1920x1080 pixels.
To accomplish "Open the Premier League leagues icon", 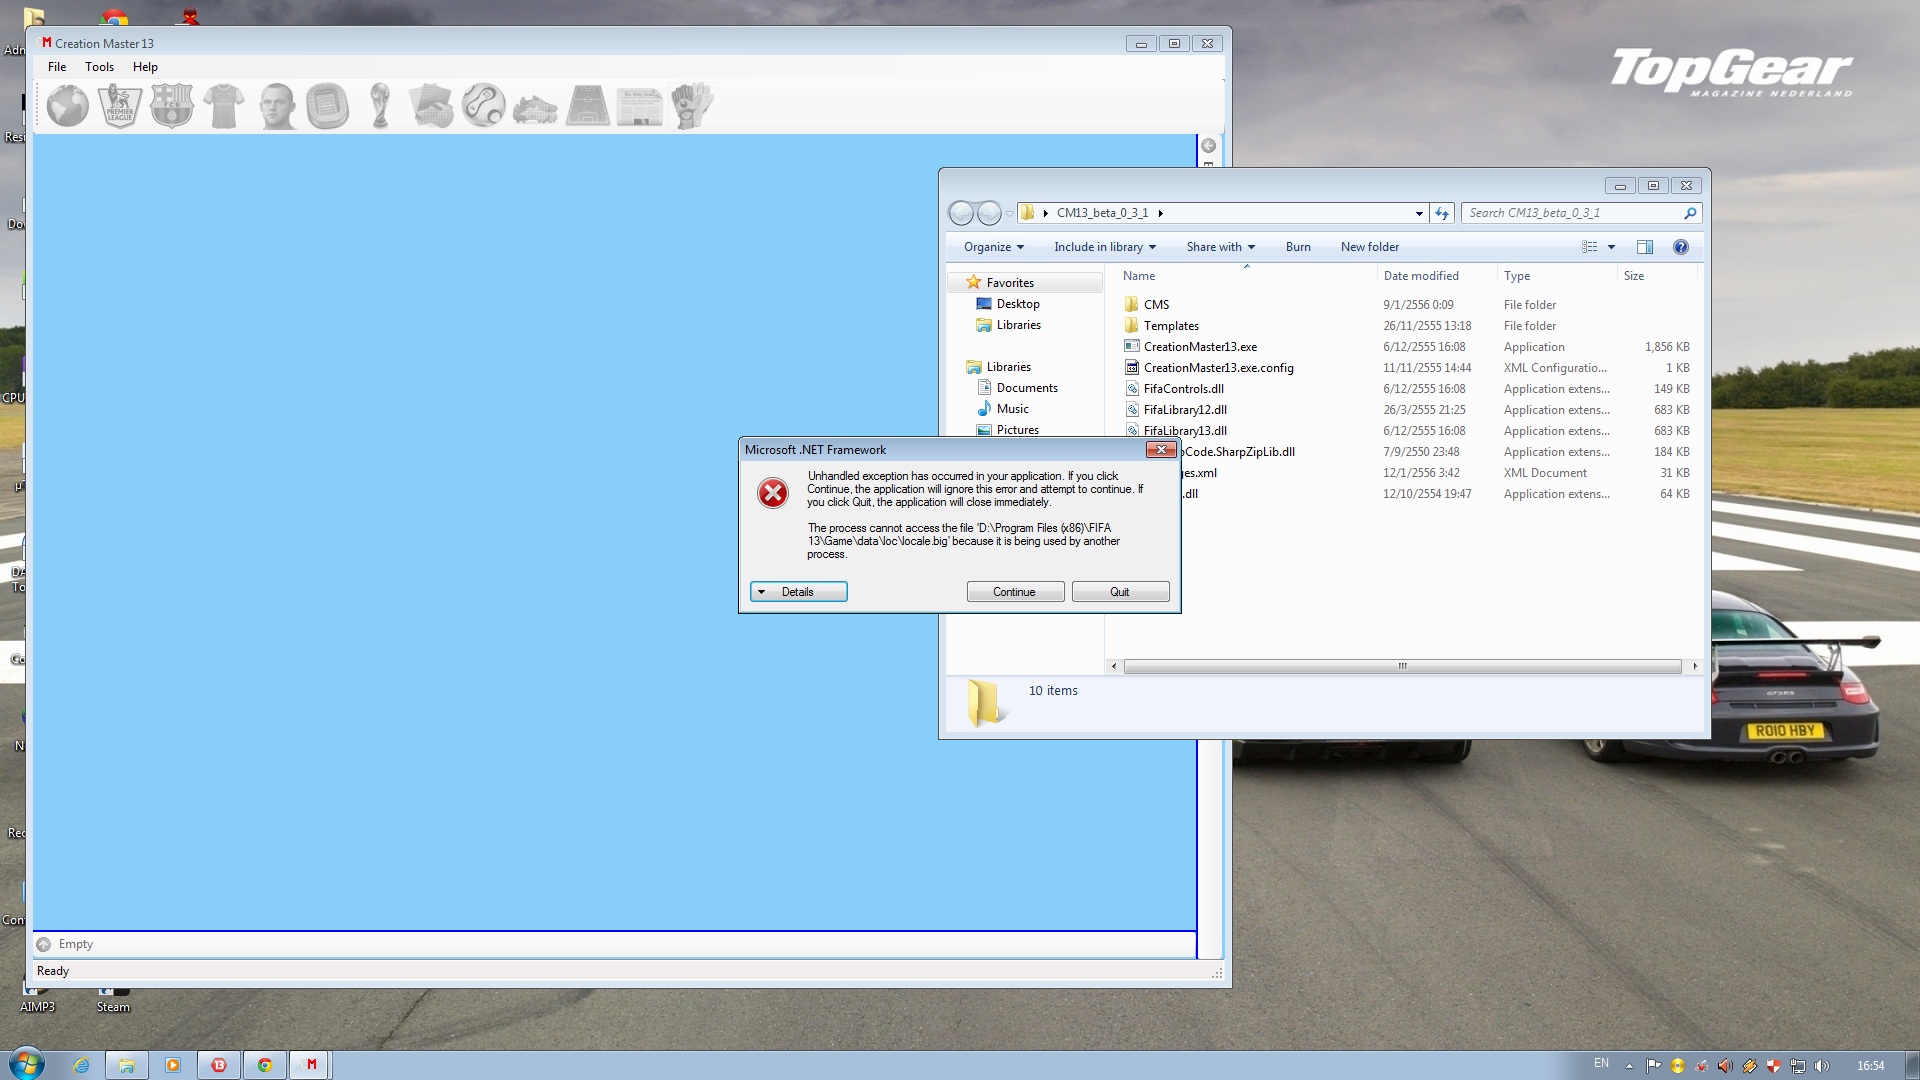I will click(120, 106).
